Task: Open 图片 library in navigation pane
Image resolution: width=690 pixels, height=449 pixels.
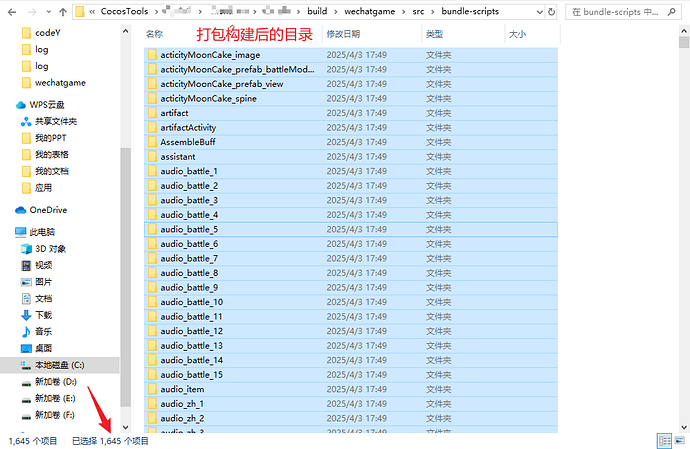Action: pyautogui.click(x=37, y=282)
